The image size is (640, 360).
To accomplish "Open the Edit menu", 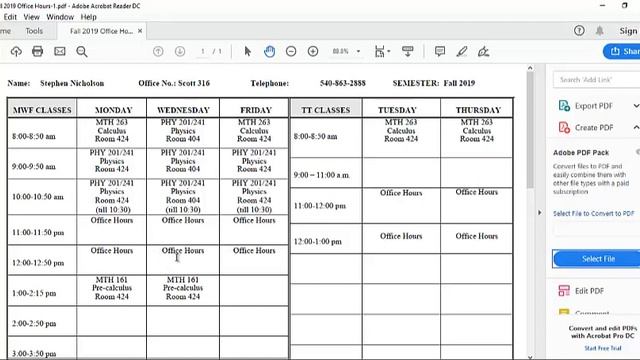I will click(10, 17).
